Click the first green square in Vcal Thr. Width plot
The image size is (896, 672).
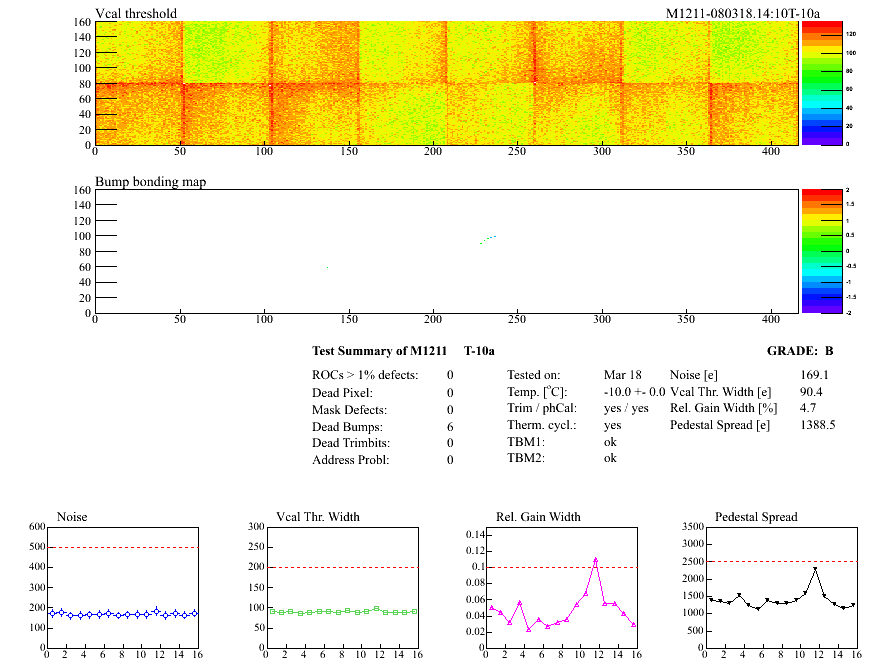[x=271, y=610]
